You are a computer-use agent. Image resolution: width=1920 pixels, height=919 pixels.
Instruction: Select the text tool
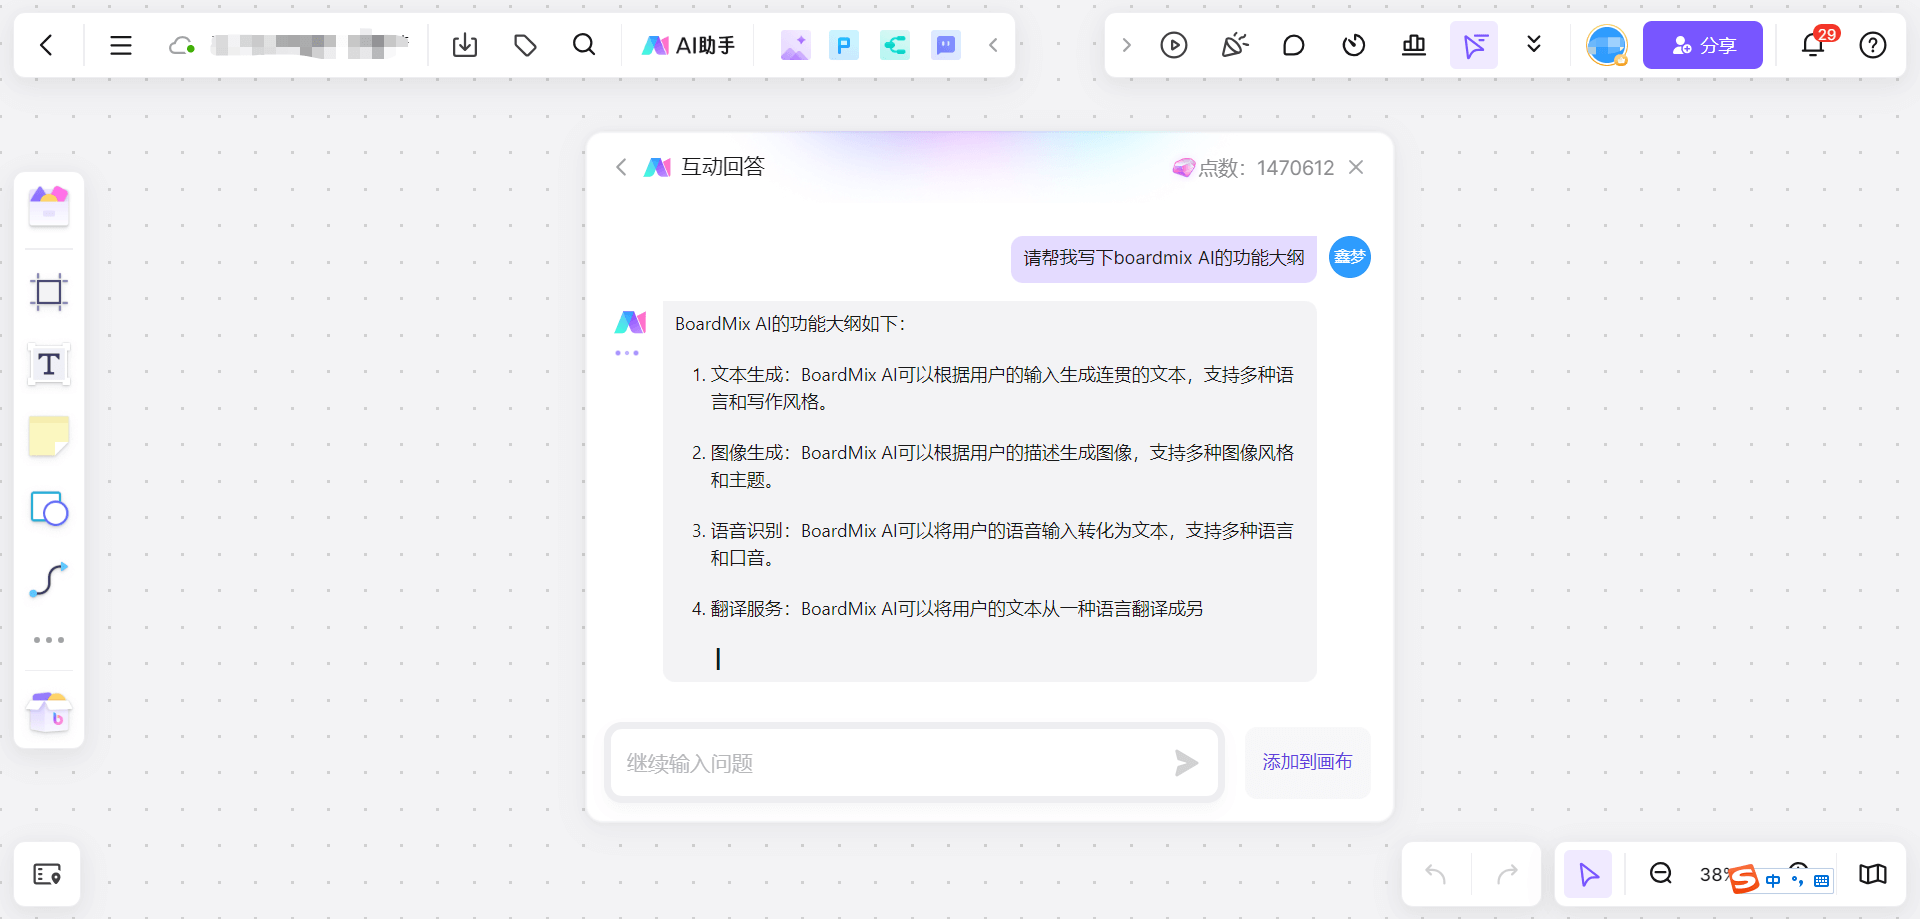[49, 365]
